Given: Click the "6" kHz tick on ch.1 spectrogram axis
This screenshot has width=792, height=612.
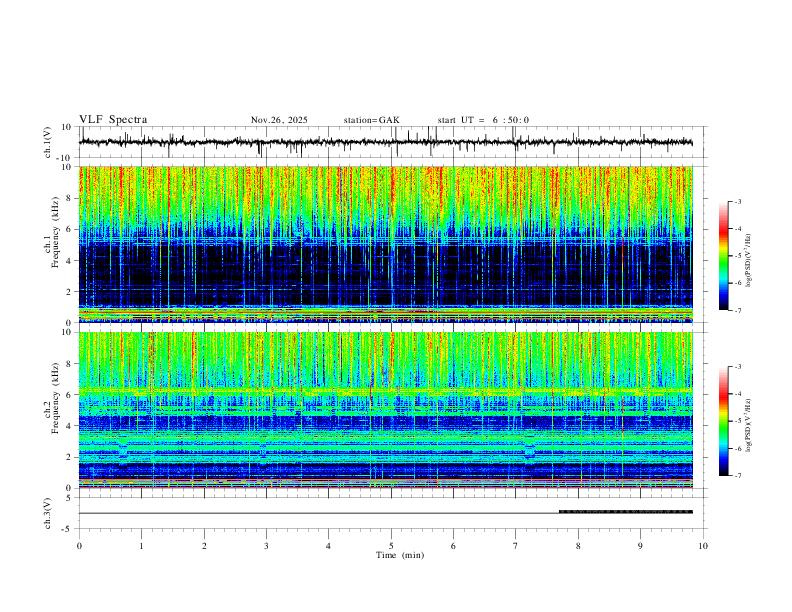Looking at the screenshot, I should coord(69,229).
